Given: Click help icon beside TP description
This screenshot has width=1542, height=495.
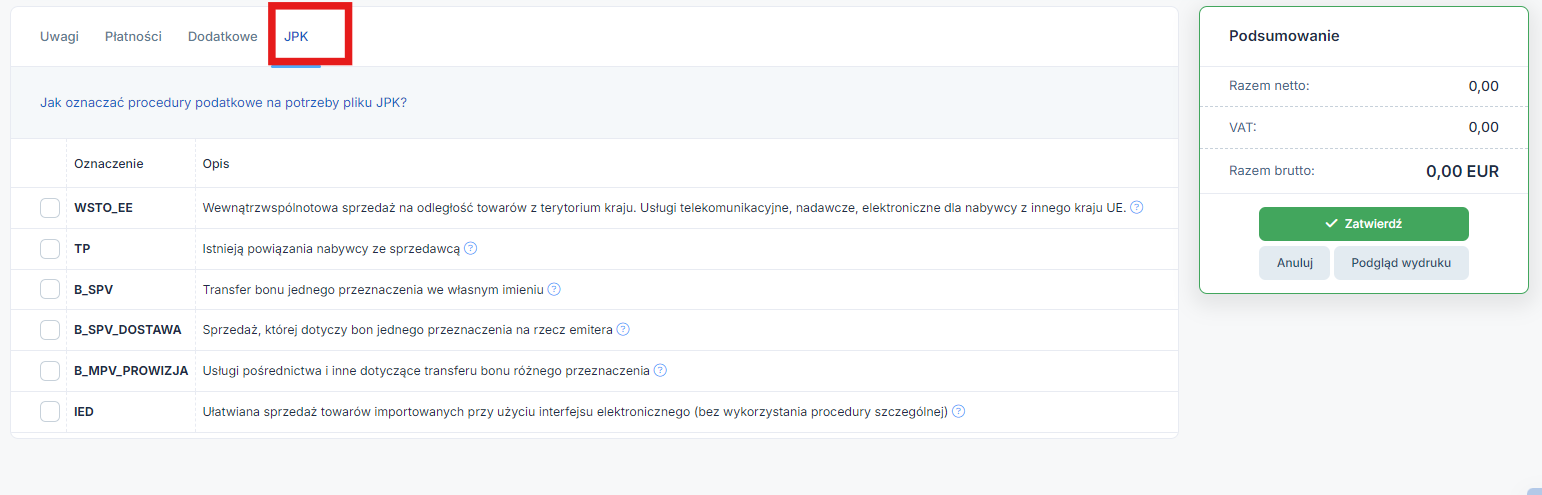Looking at the screenshot, I should coord(471,249).
